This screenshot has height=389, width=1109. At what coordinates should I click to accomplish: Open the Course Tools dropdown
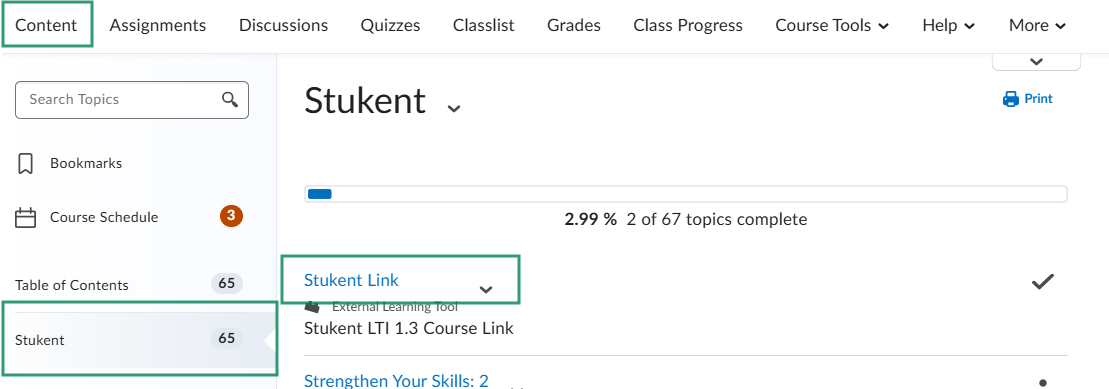click(x=832, y=25)
